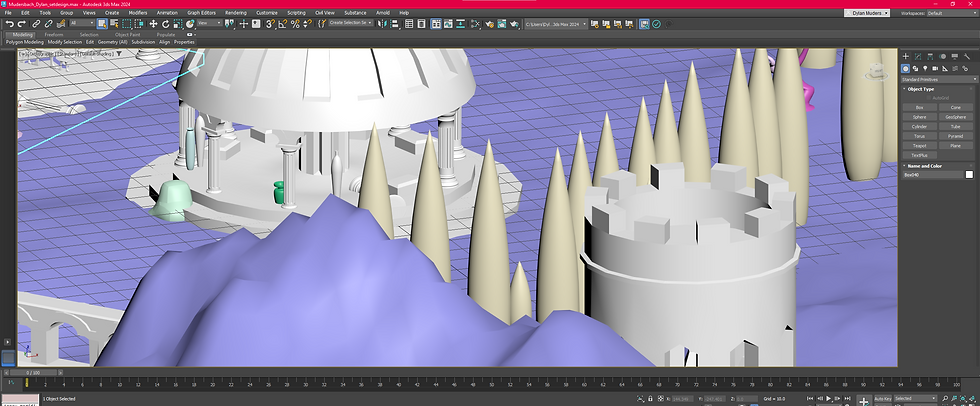This screenshot has height=406, width=980.
Task: Switch to the Freeform ribbon tab
Action: point(54,33)
